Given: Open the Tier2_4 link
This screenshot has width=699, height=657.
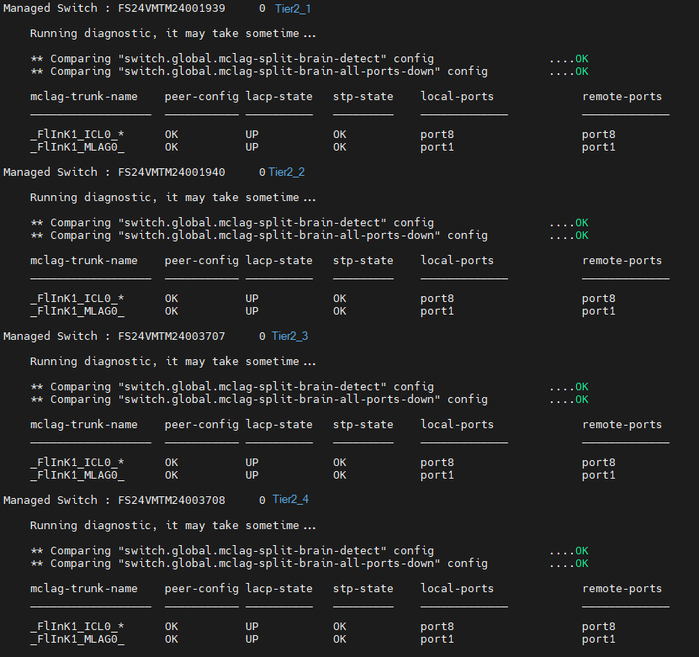Looking at the screenshot, I should 290,500.
